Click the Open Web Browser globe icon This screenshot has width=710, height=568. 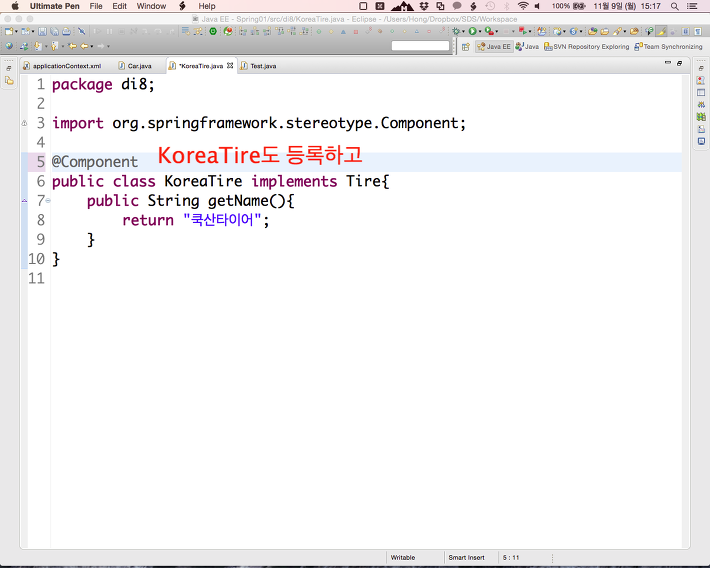(9, 46)
